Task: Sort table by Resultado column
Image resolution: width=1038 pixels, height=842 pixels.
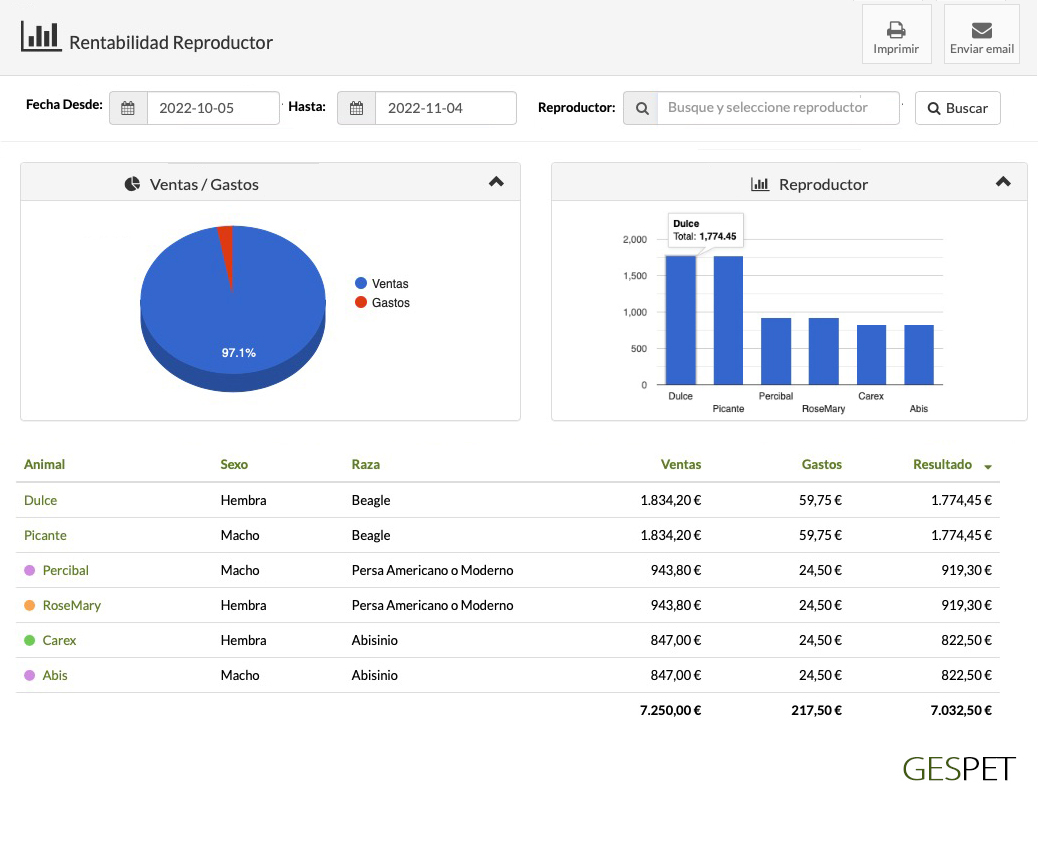Action: click(x=942, y=465)
